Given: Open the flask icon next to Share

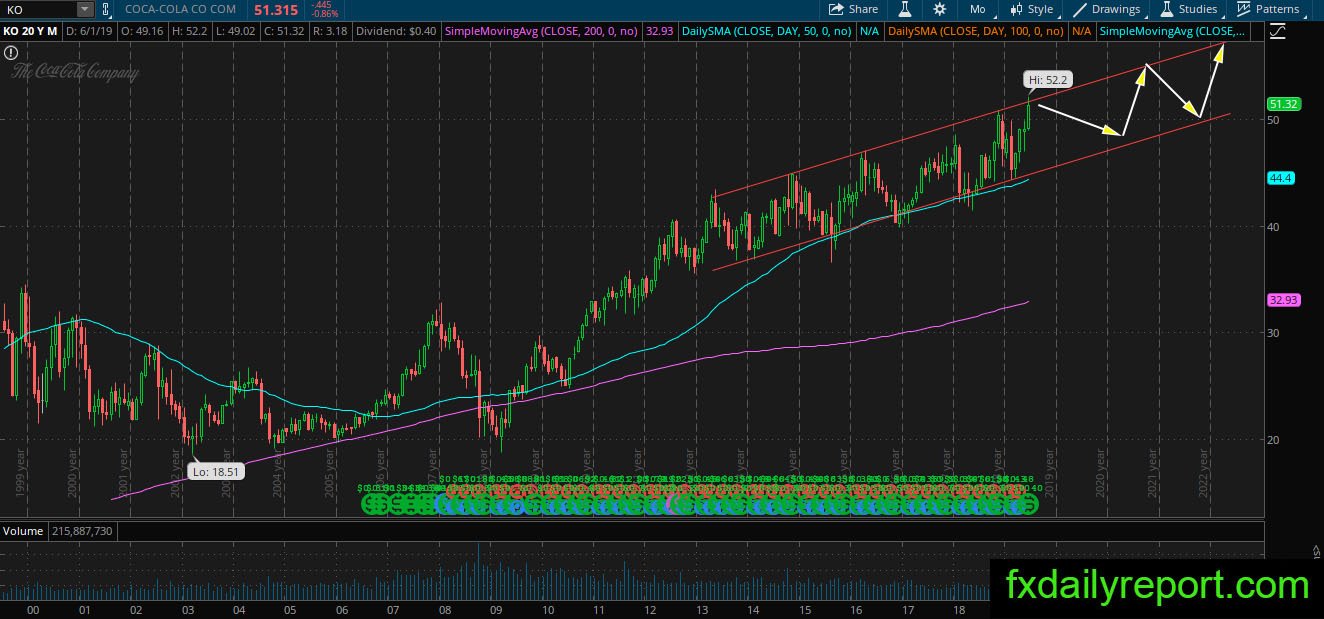Looking at the screenshot, I should click(x=905, y=9).
